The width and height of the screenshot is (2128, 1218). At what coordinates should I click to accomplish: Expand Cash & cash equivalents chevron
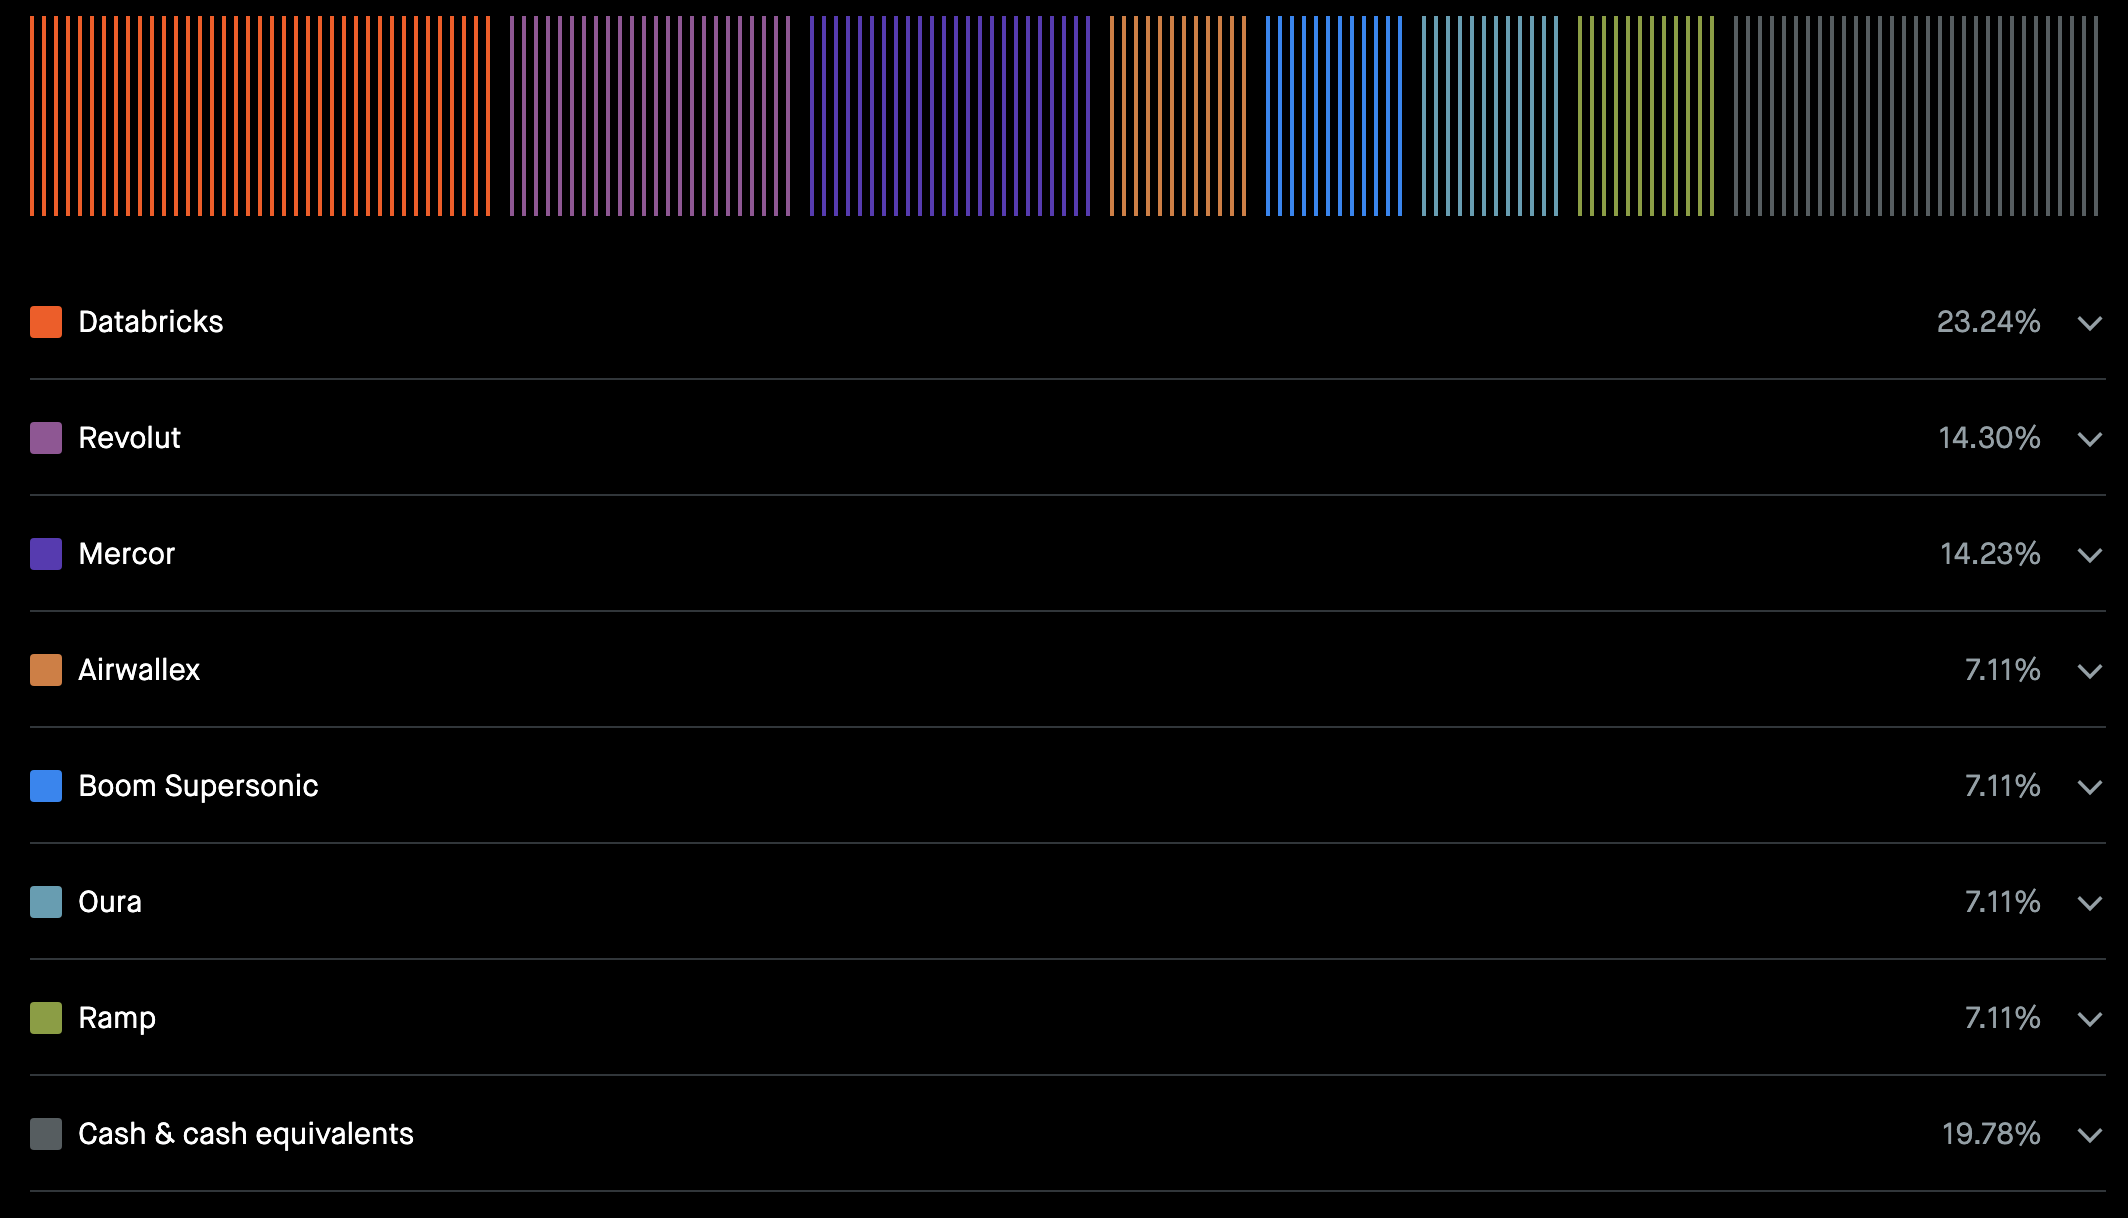click(x=2089, y=1135)
